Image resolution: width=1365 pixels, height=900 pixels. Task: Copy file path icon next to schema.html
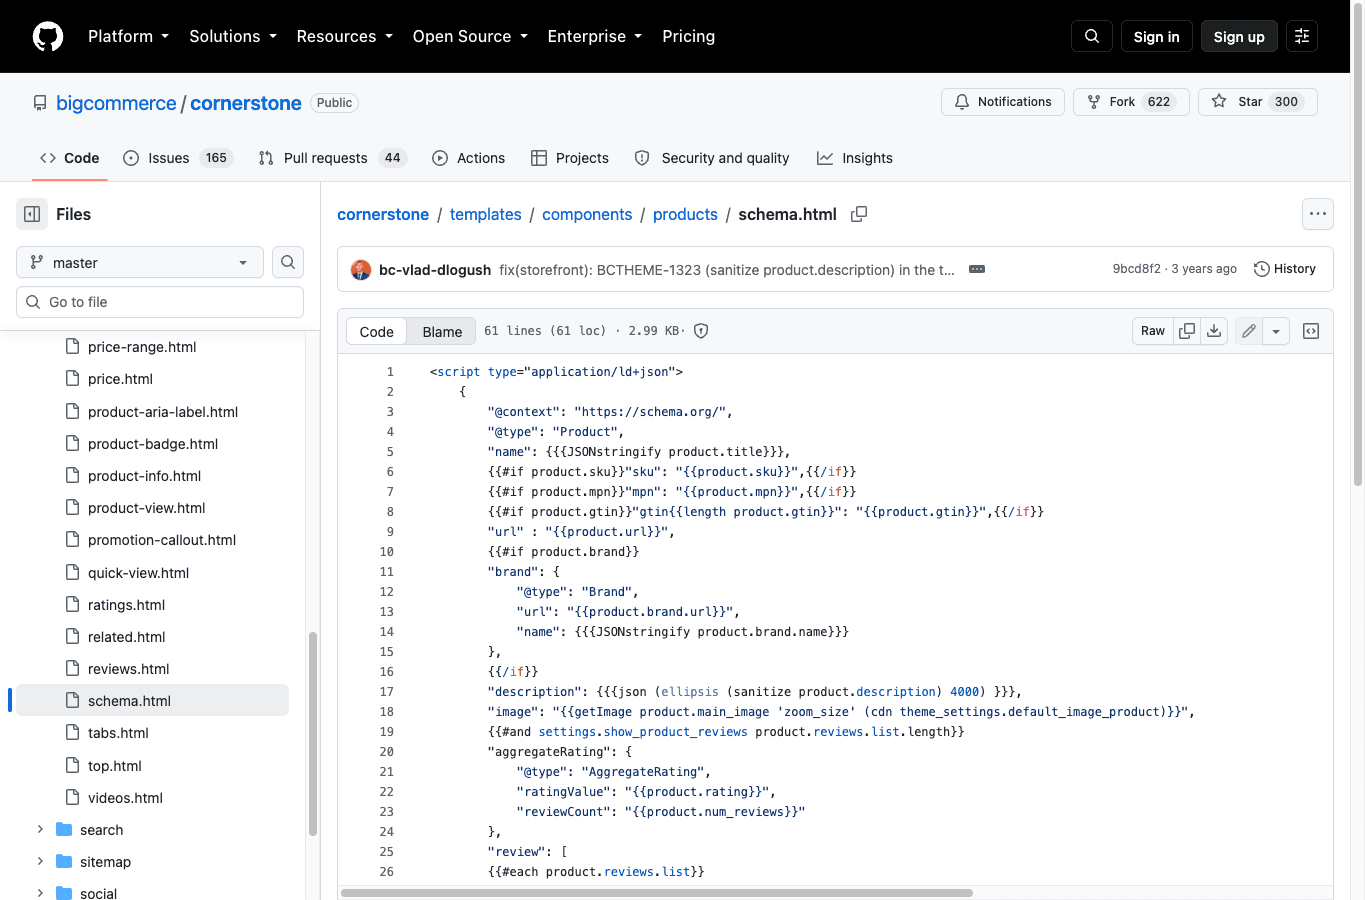coord(859,214)
